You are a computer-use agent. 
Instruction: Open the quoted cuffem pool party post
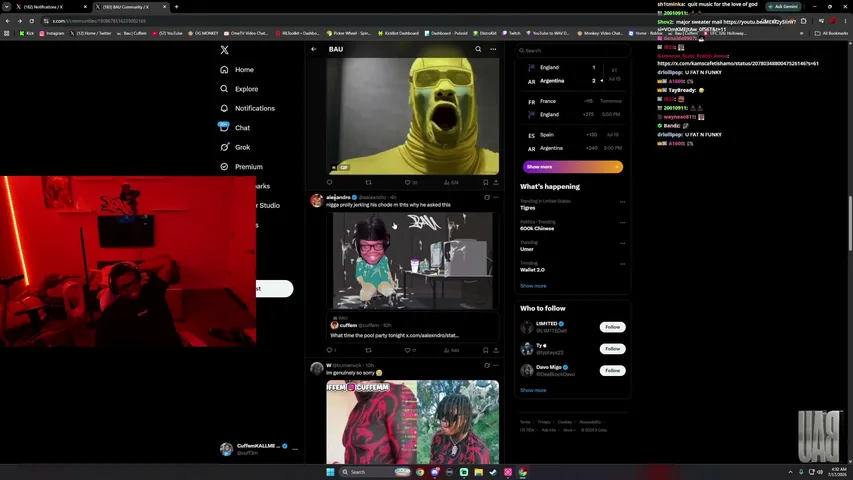coord(412,327)
